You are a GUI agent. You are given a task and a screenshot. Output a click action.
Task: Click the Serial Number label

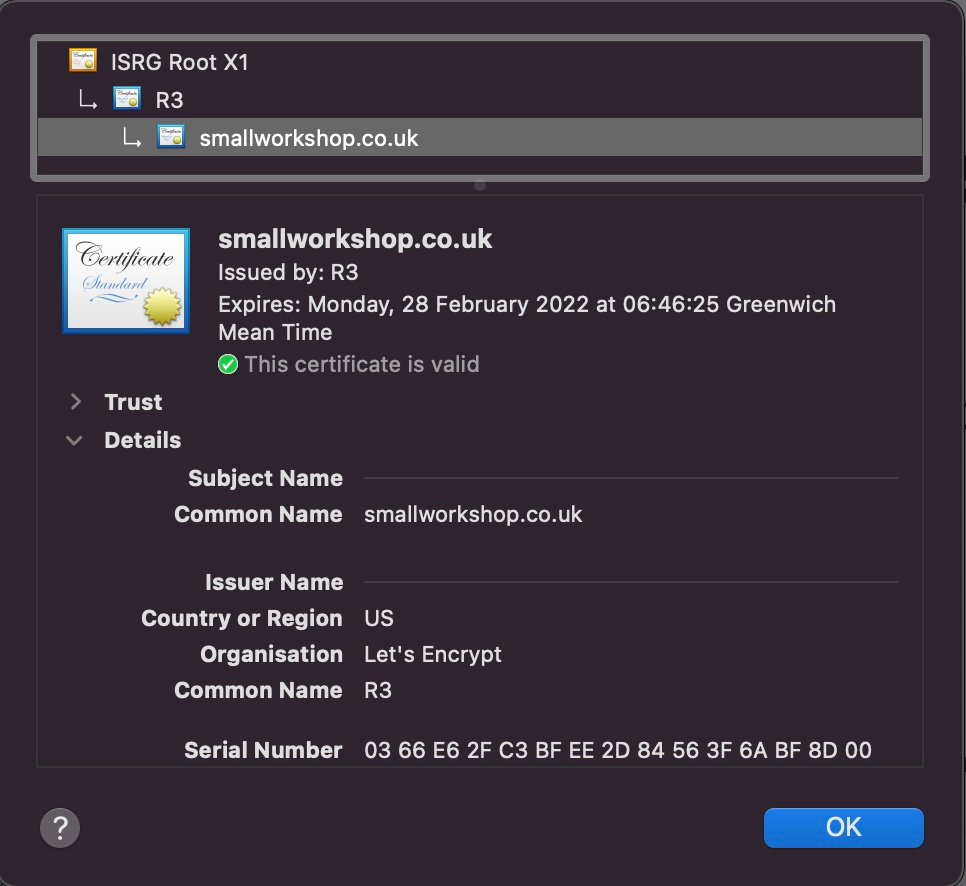pos(263,750)
